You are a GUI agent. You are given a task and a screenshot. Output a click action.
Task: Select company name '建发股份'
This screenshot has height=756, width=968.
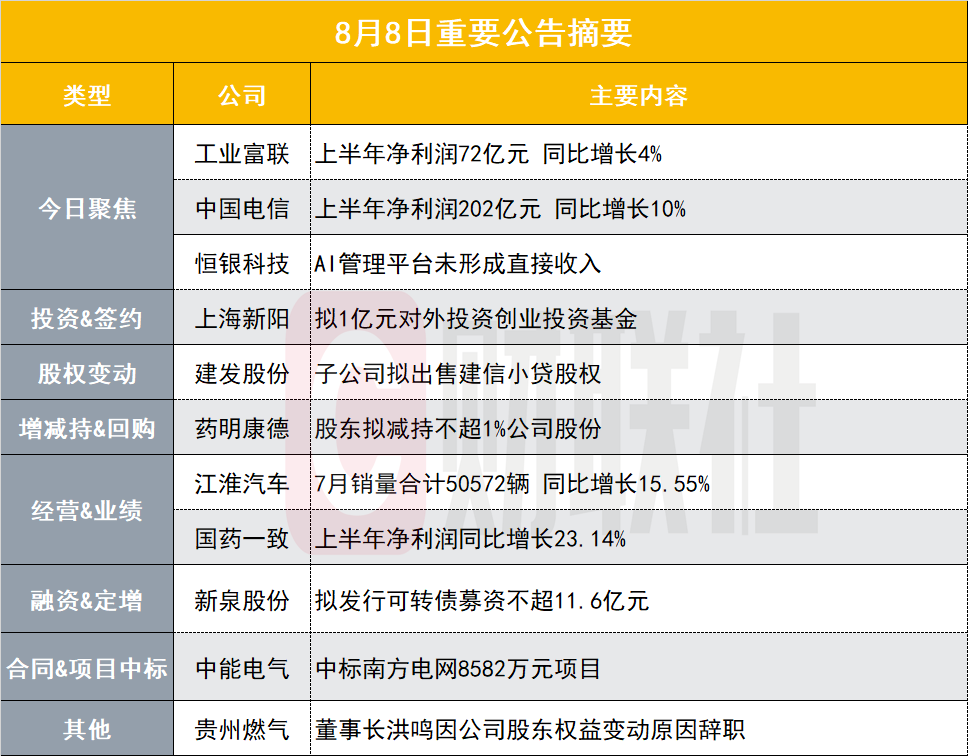point(242,373)
